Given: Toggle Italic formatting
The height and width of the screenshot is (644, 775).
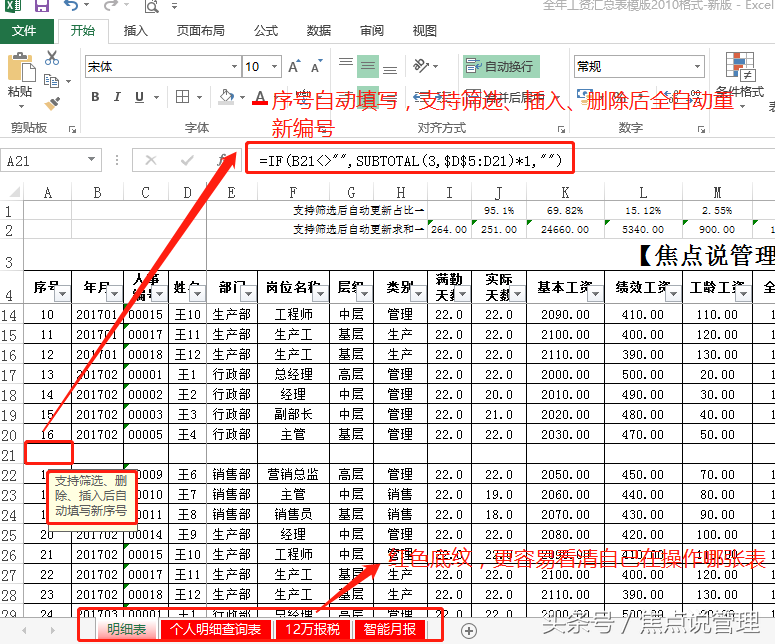Looking at the screenshot, I should tap(117, 97).
